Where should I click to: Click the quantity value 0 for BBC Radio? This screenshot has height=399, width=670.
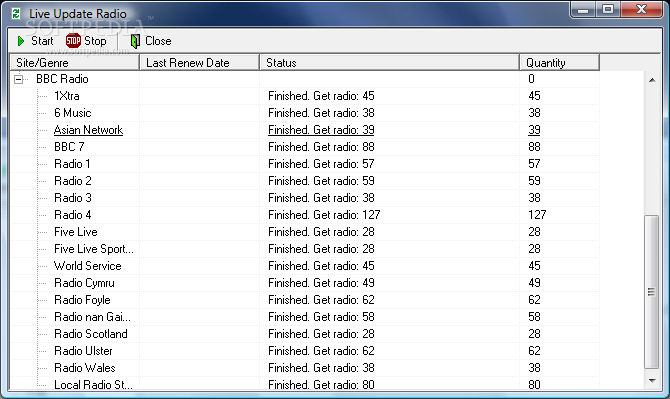coord(531,79)
